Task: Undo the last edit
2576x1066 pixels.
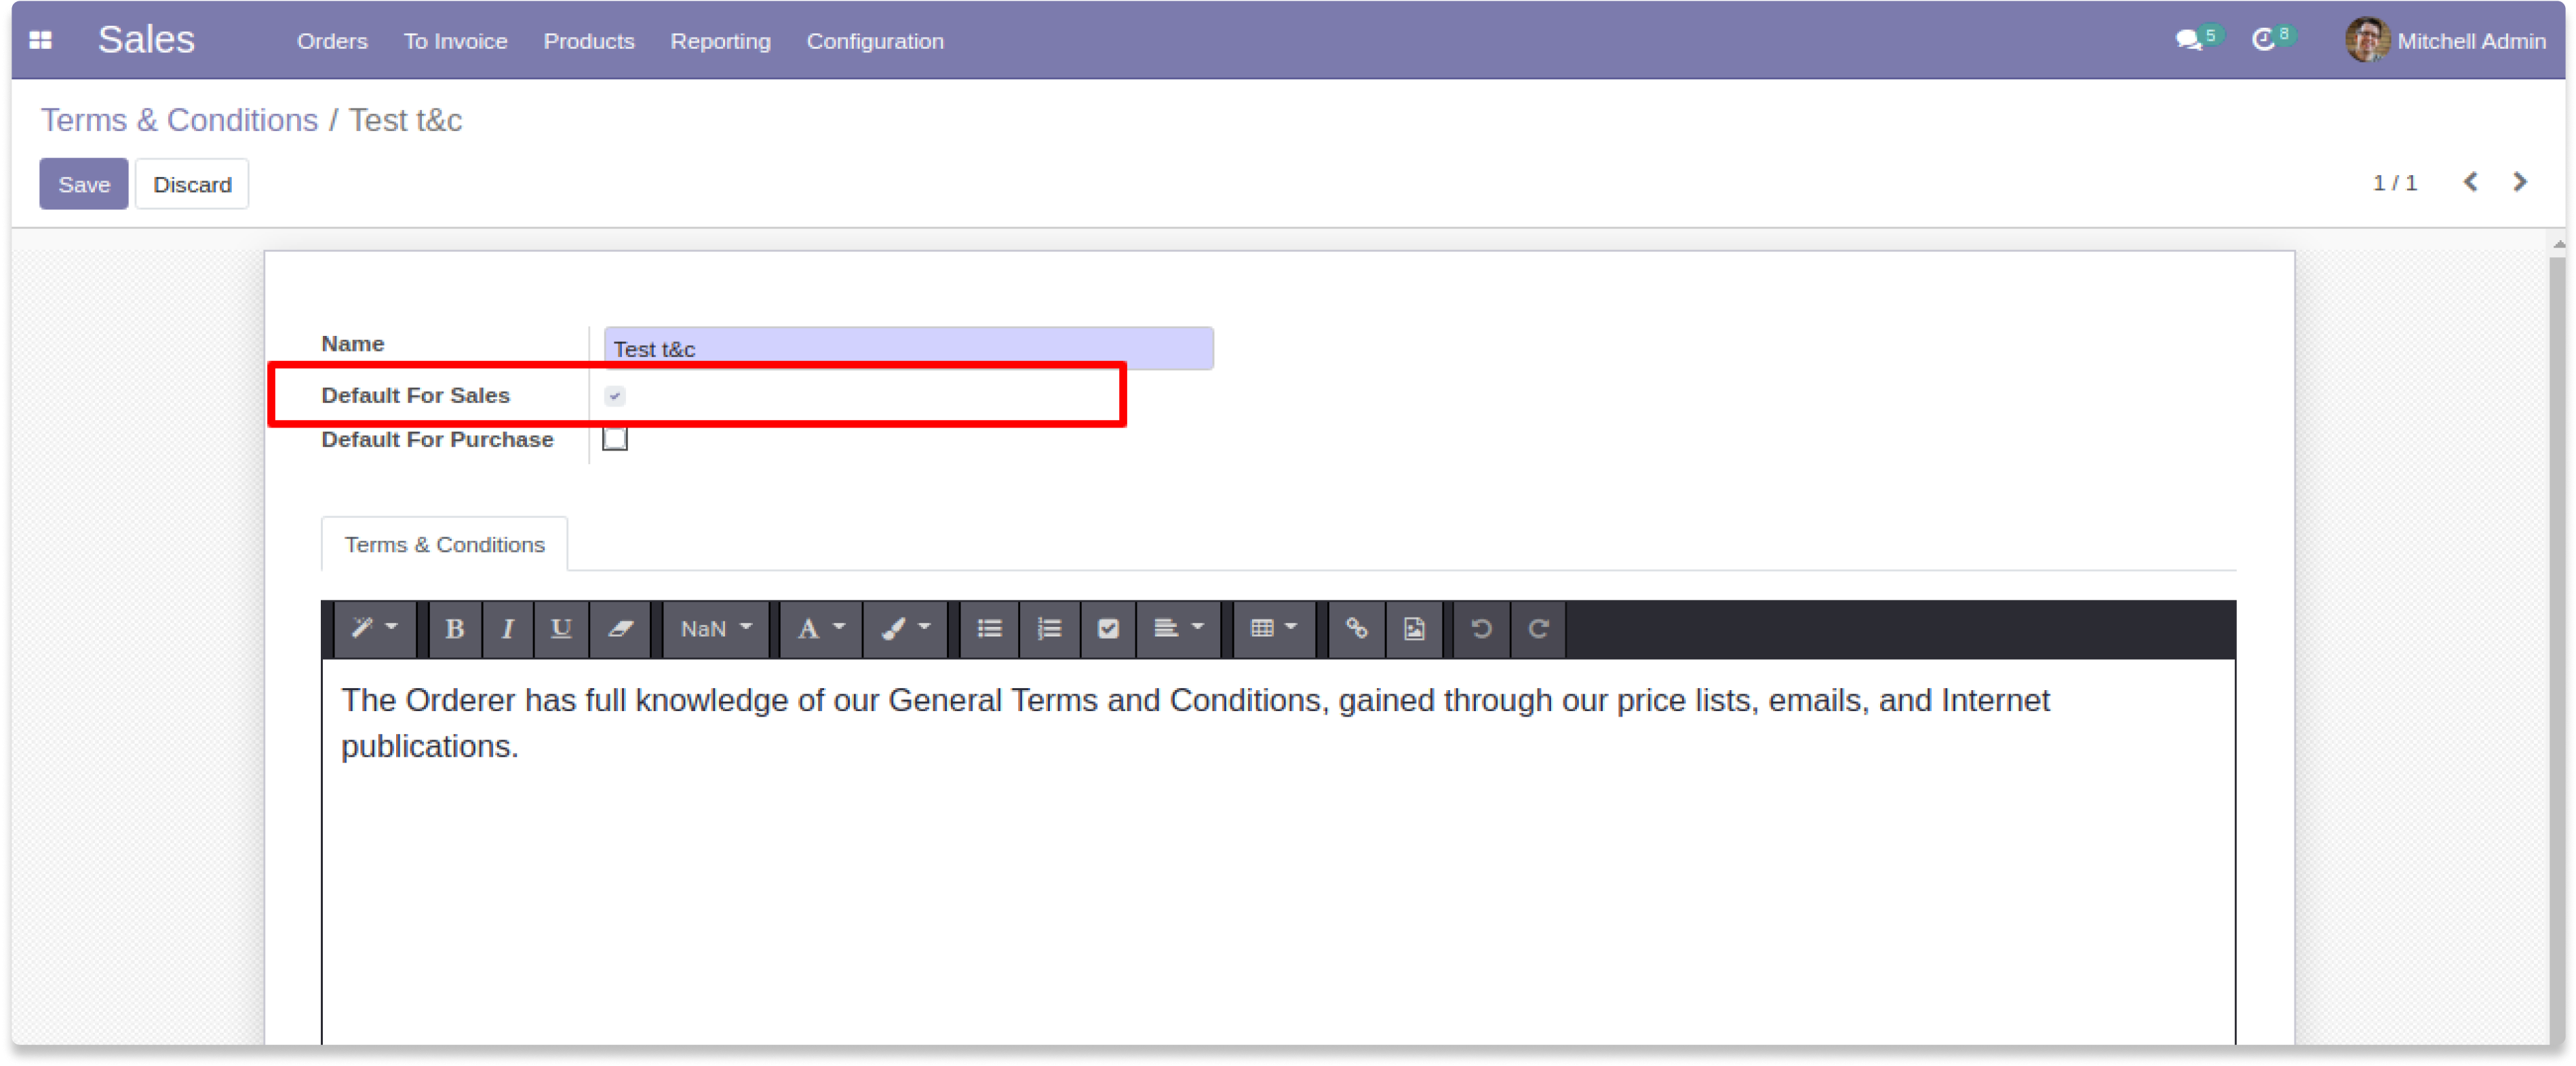Action: click(1481, 628)
